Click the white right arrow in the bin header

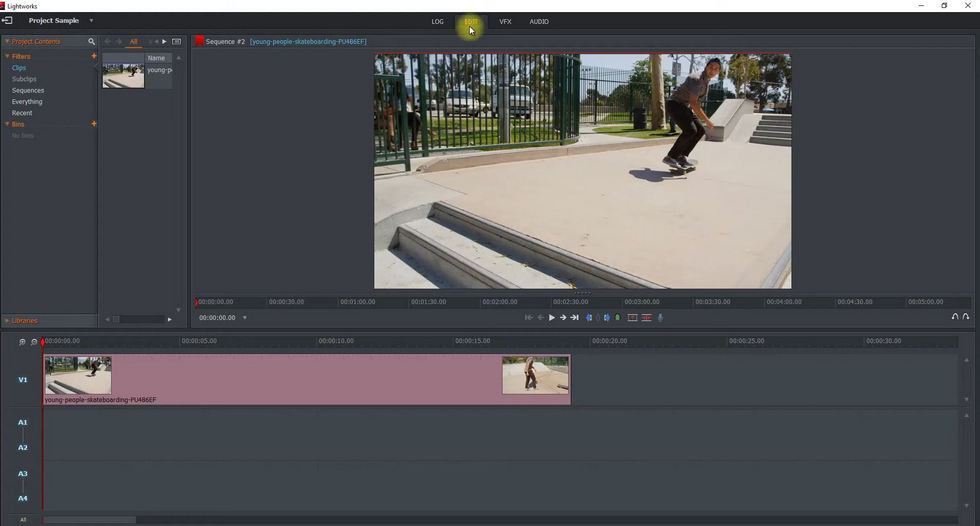point(164,41)
